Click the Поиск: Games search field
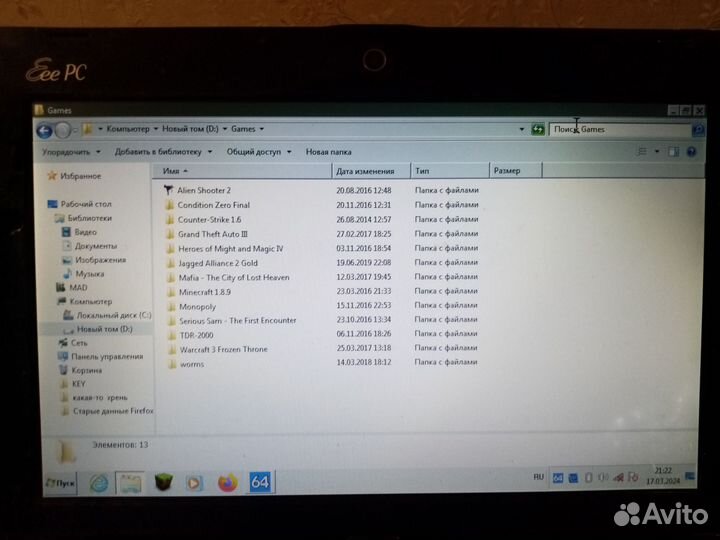Screen dimensions: 720x540 coord(620,129)
